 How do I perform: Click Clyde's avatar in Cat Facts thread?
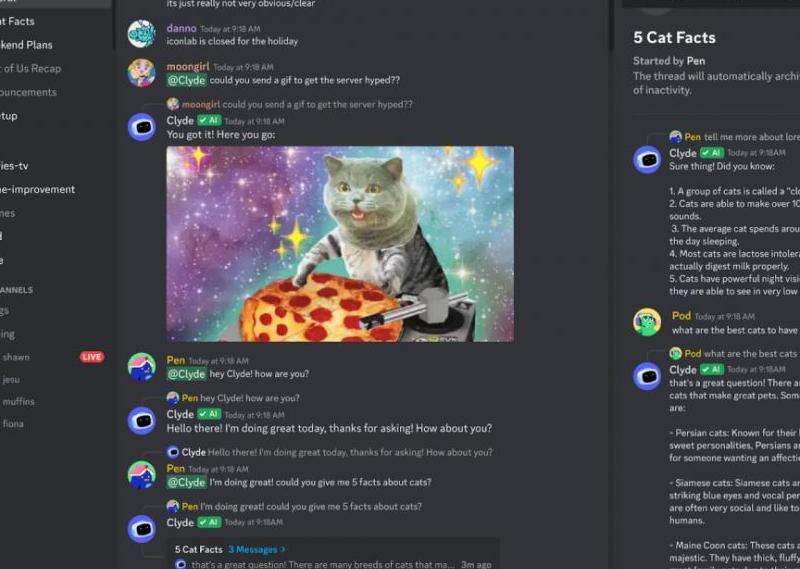(647, 160)
